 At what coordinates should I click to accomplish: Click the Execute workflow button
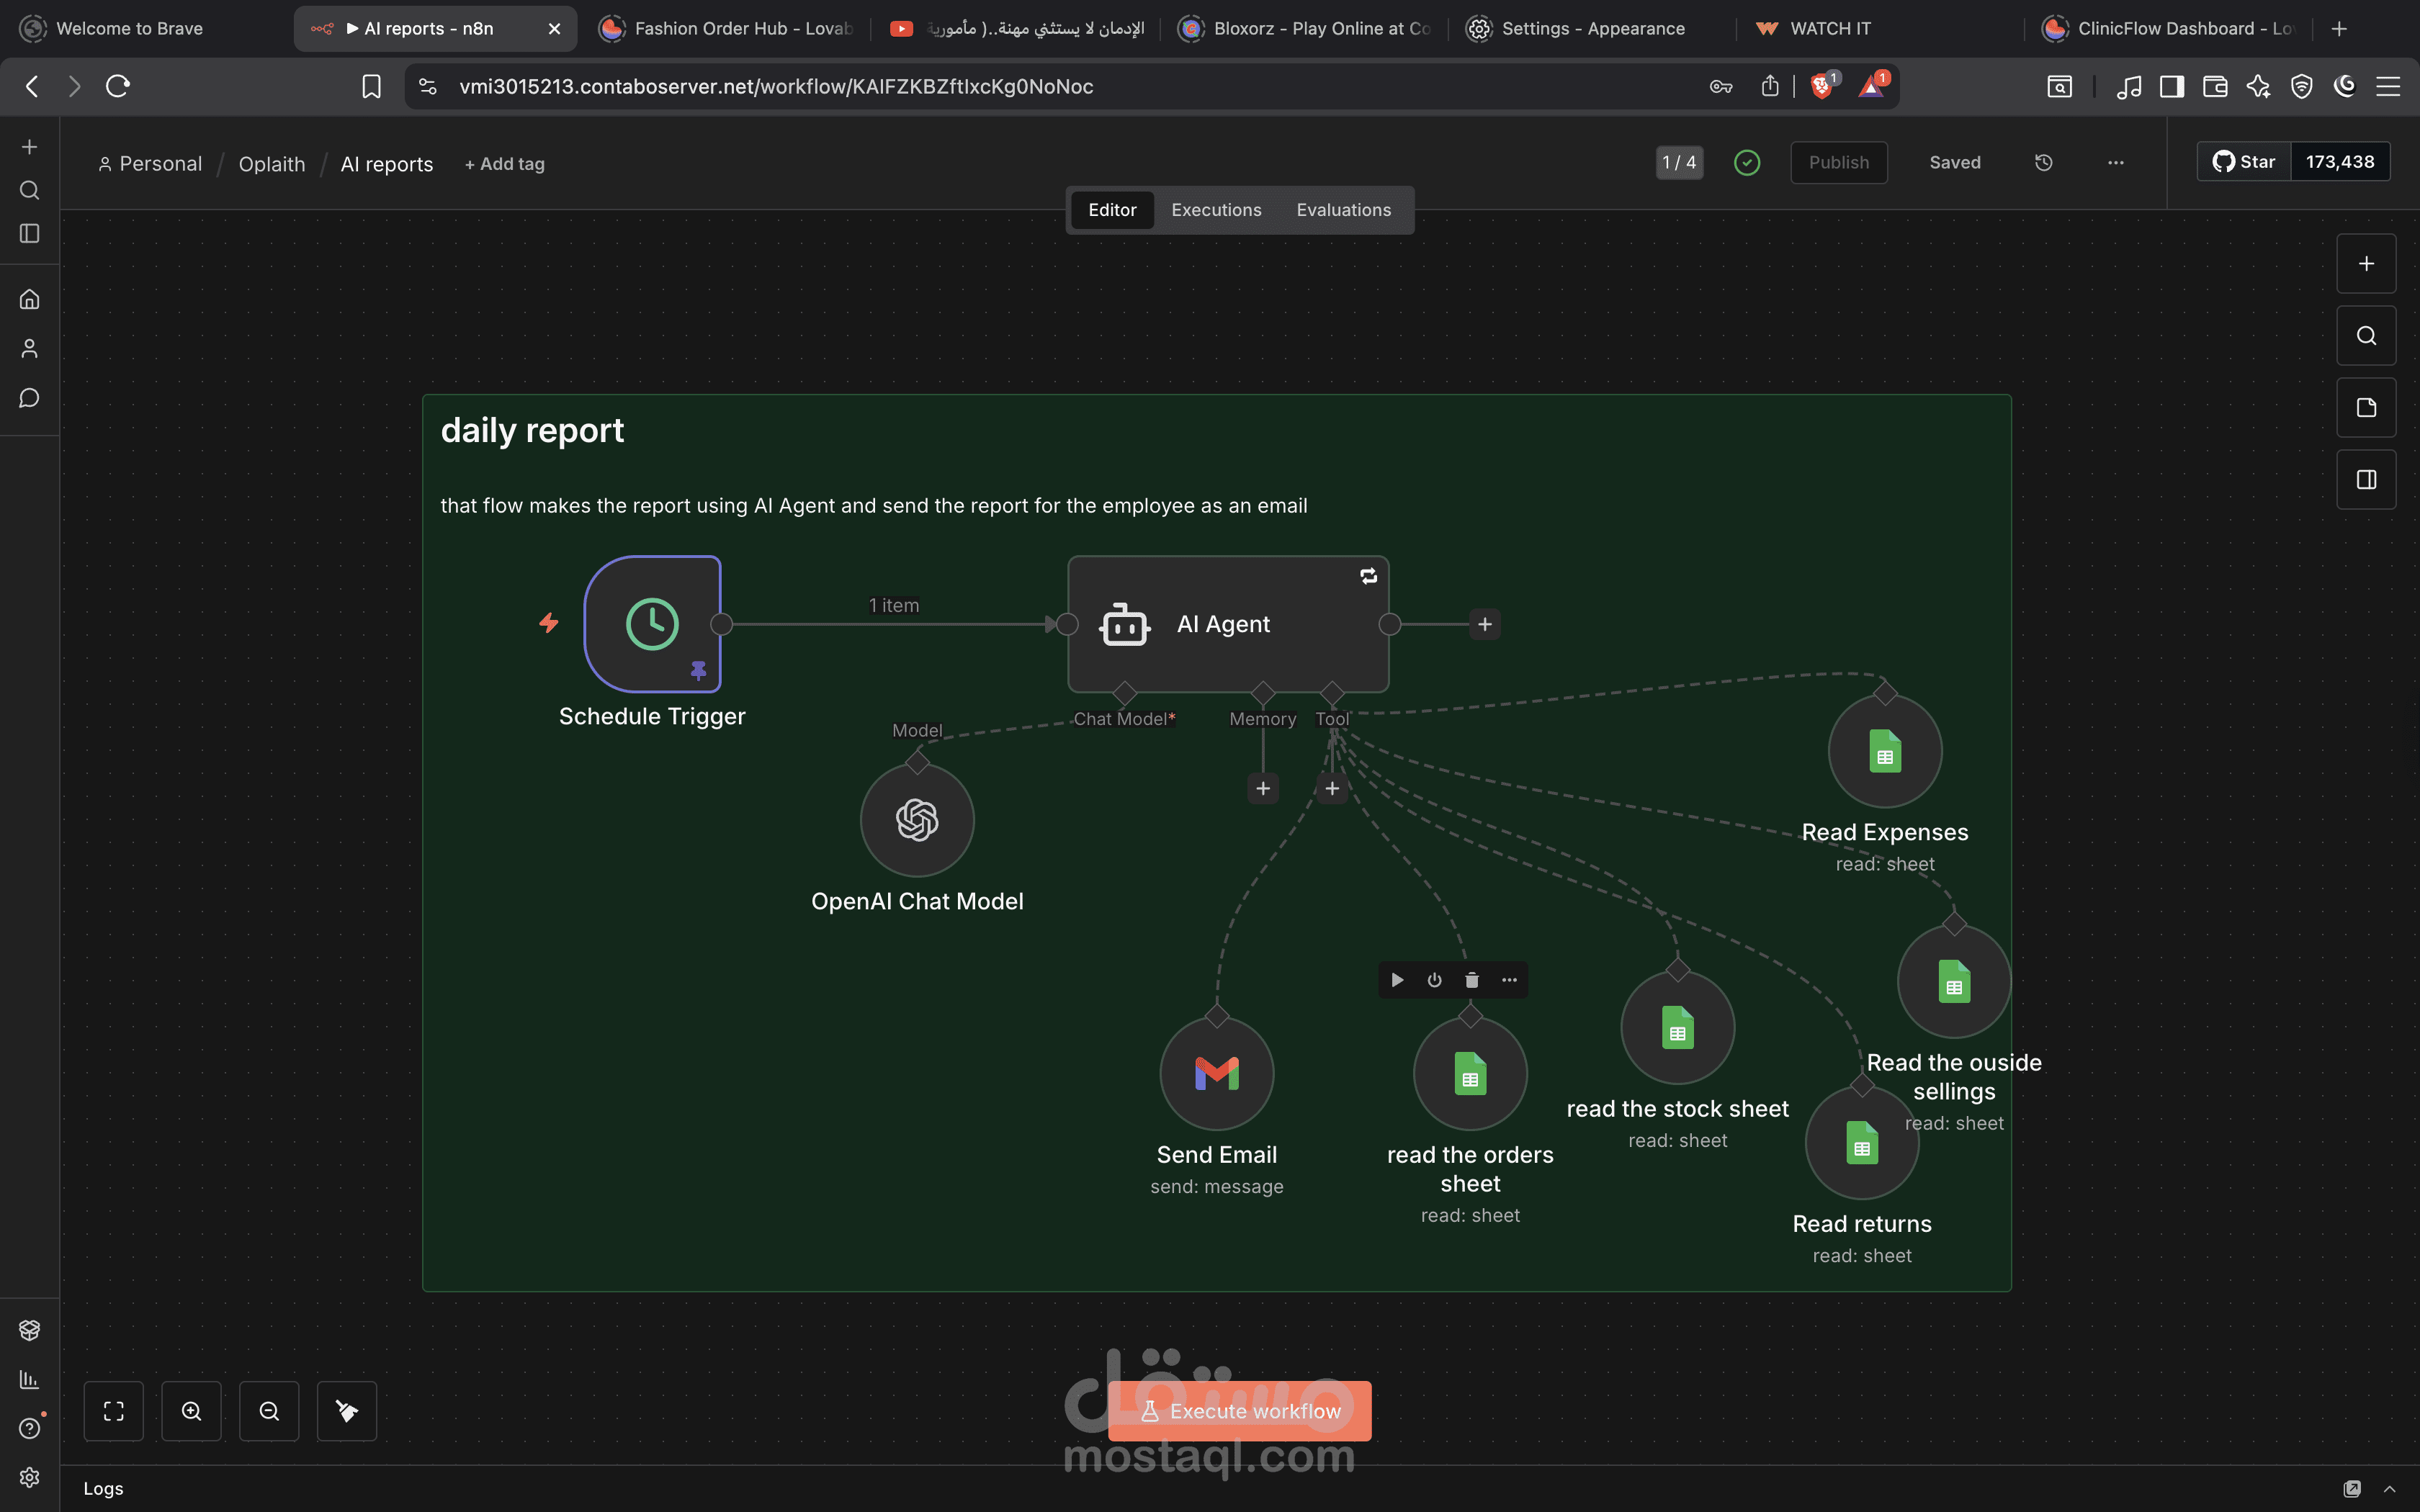pyautogui.click(x=1239, y=1411)
